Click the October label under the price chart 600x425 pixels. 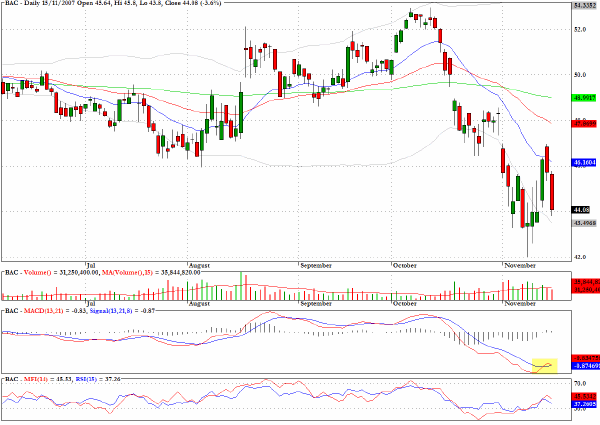(x=405, y=265)
